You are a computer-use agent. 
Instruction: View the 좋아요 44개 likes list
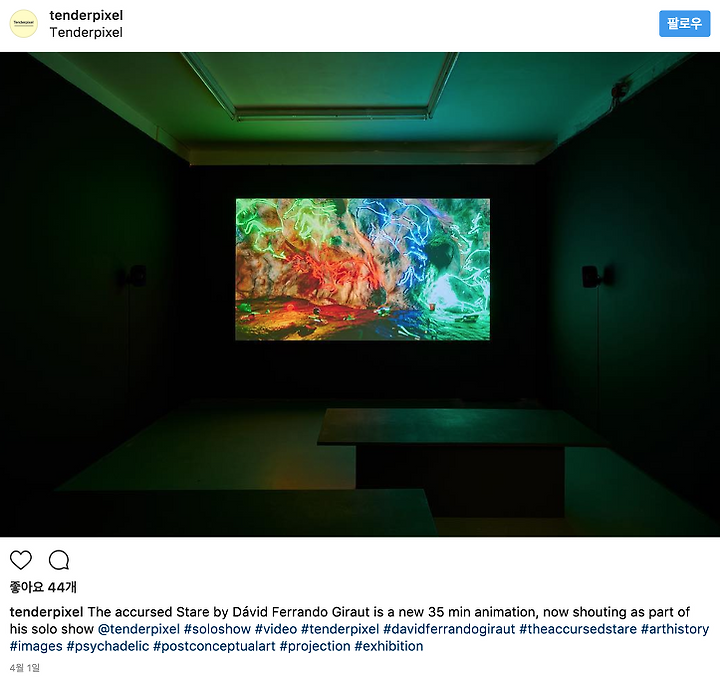[x=43, y=587]
